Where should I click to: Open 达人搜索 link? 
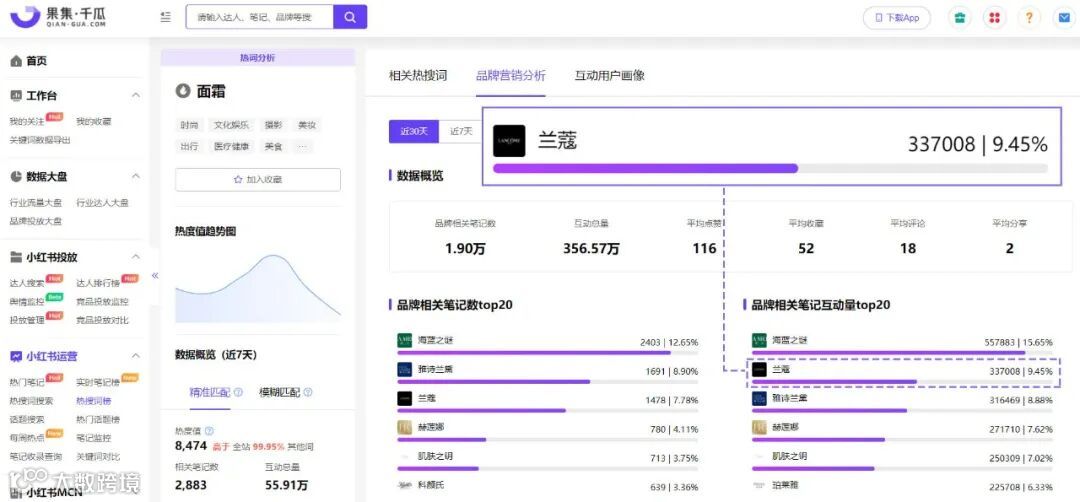27,283
